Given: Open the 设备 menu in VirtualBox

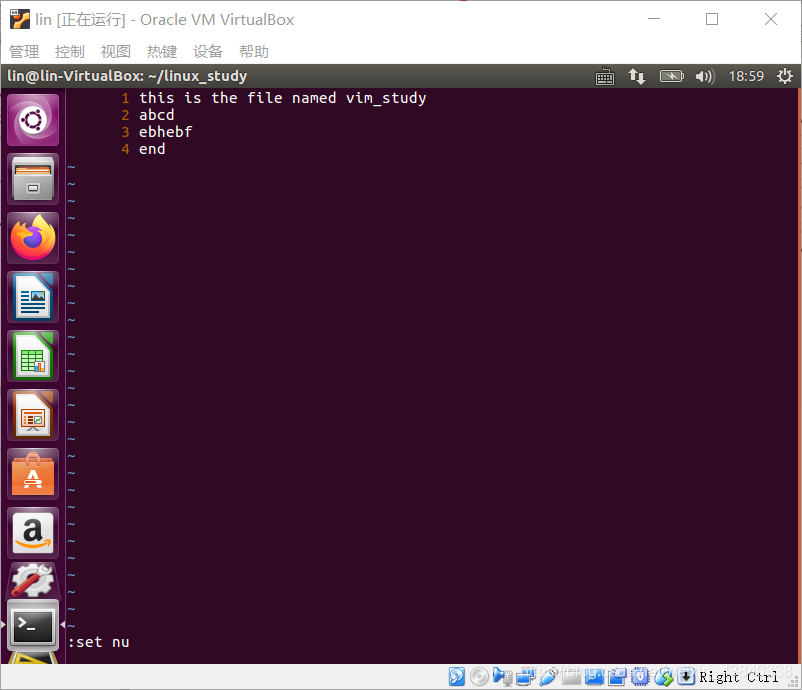Looking at the screenshot, I should 208,51.
